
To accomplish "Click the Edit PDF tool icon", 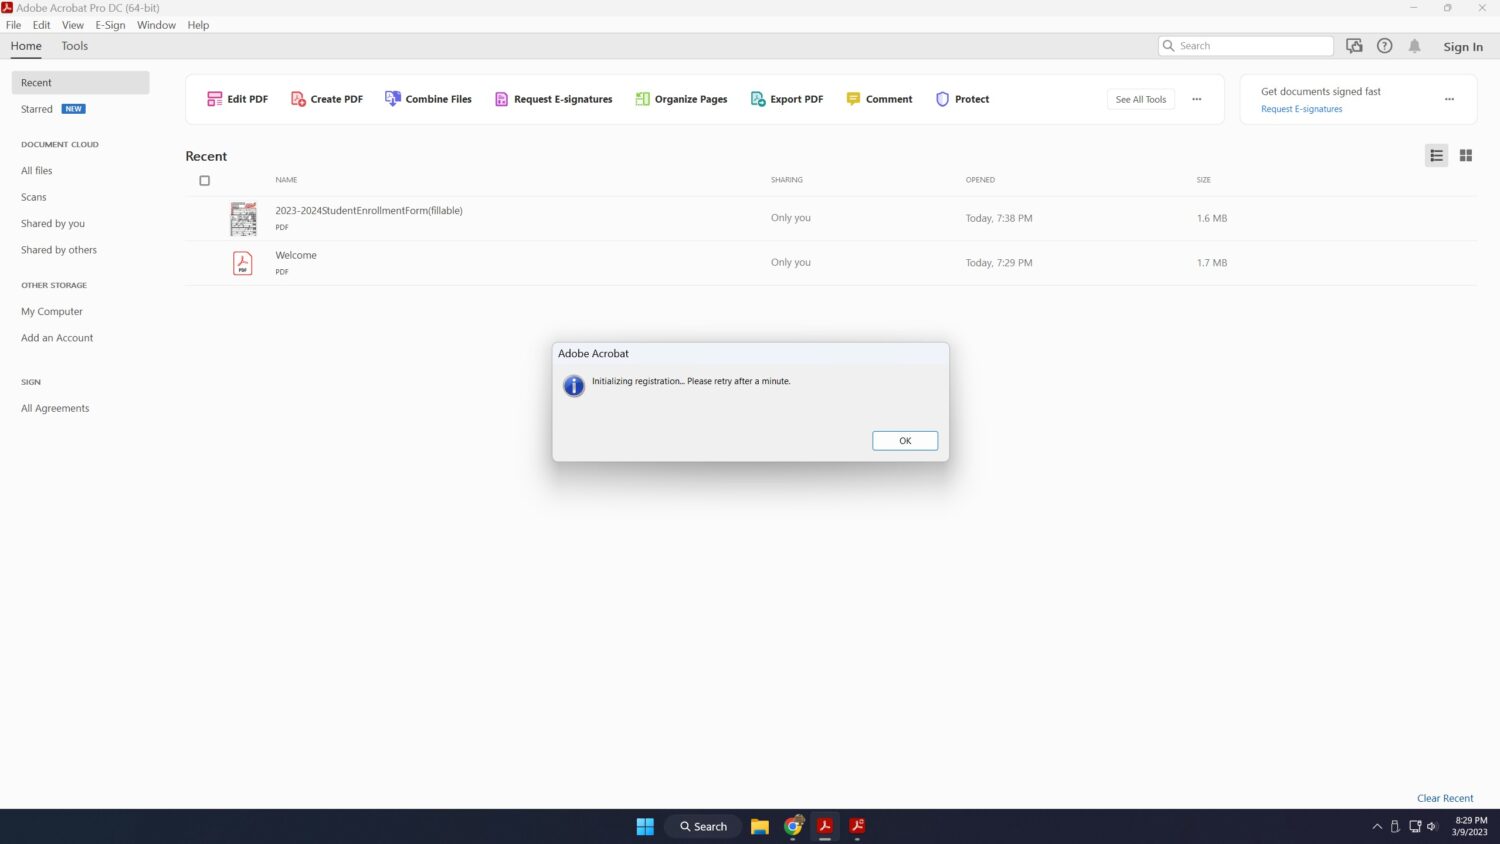I will (214, 99).
